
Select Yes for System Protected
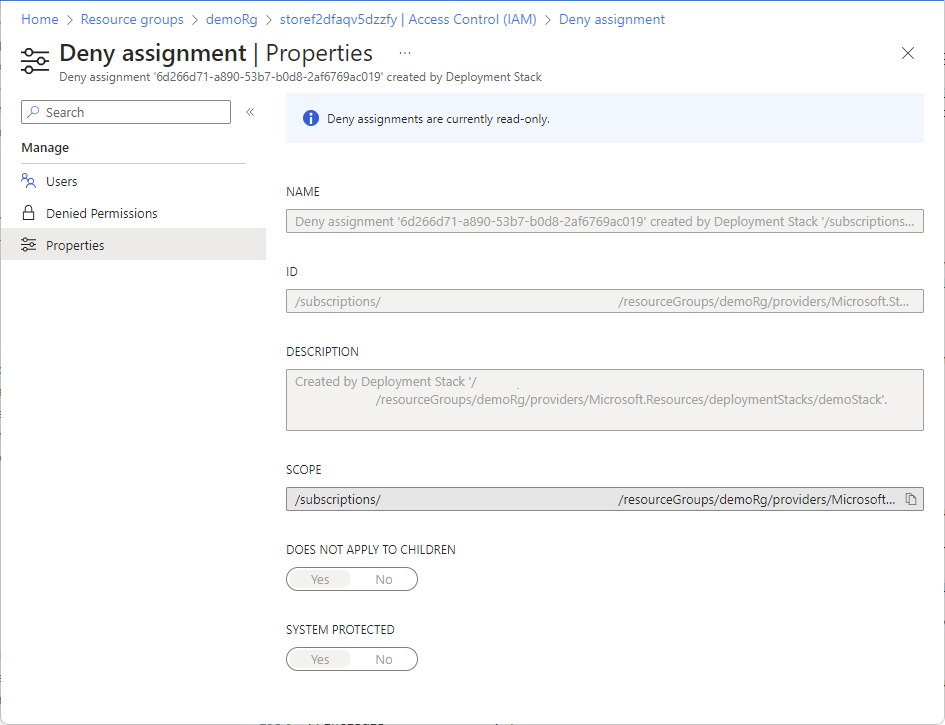(x=320, y=659)
